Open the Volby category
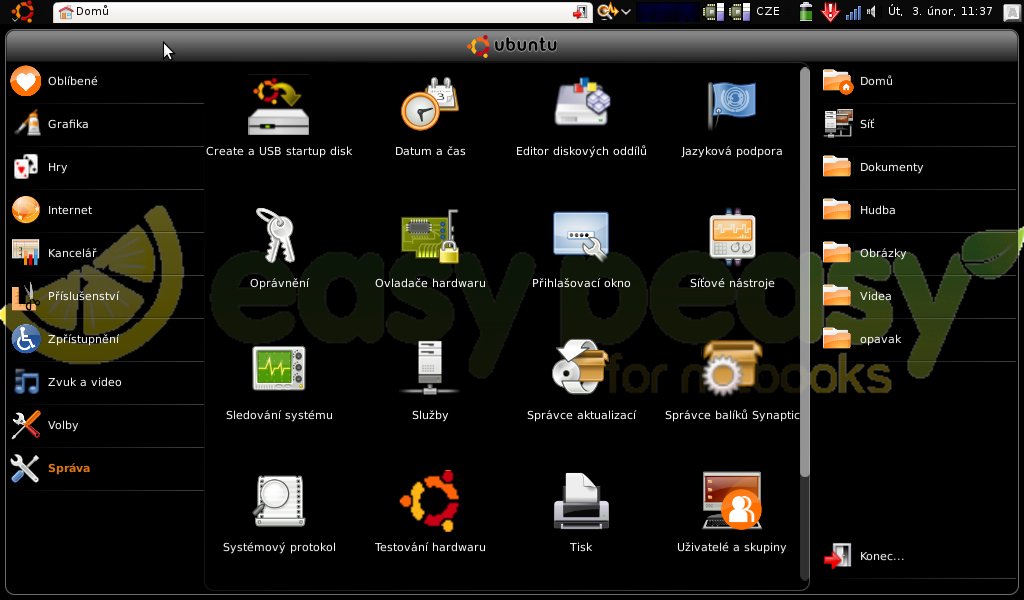 coord(106,426)
